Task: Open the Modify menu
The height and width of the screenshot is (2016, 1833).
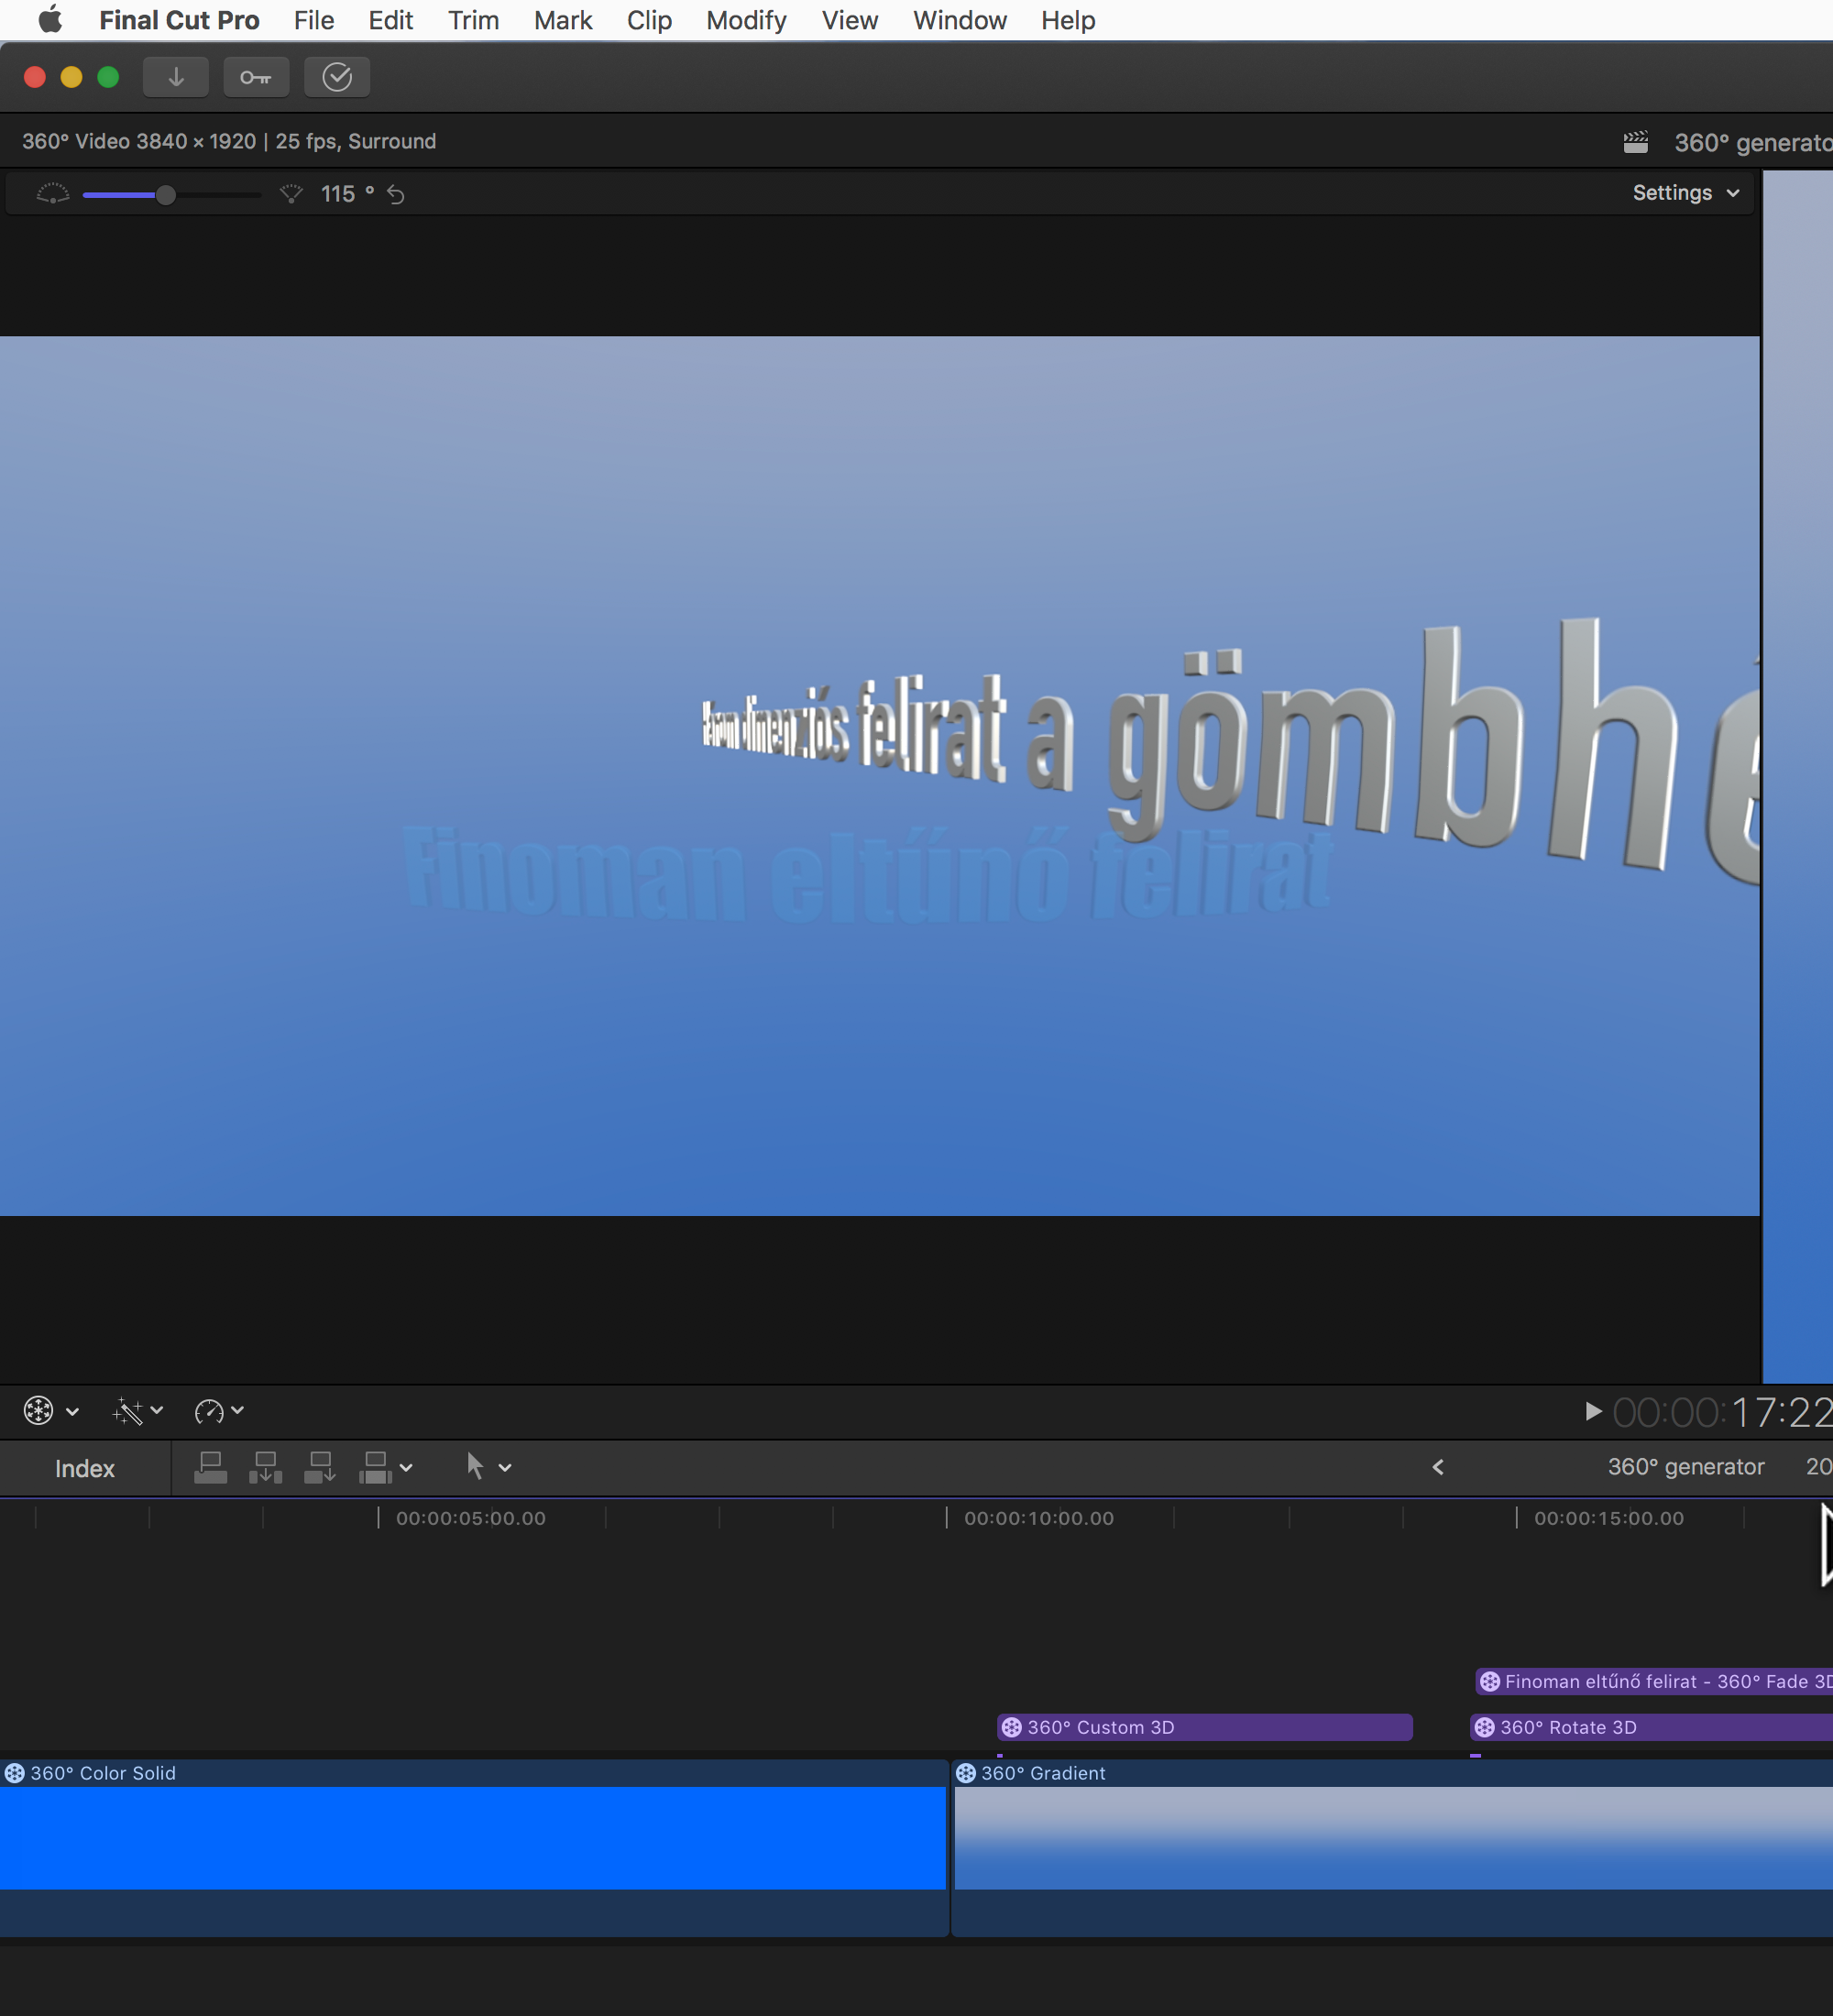Action: [x=746, y=20]
